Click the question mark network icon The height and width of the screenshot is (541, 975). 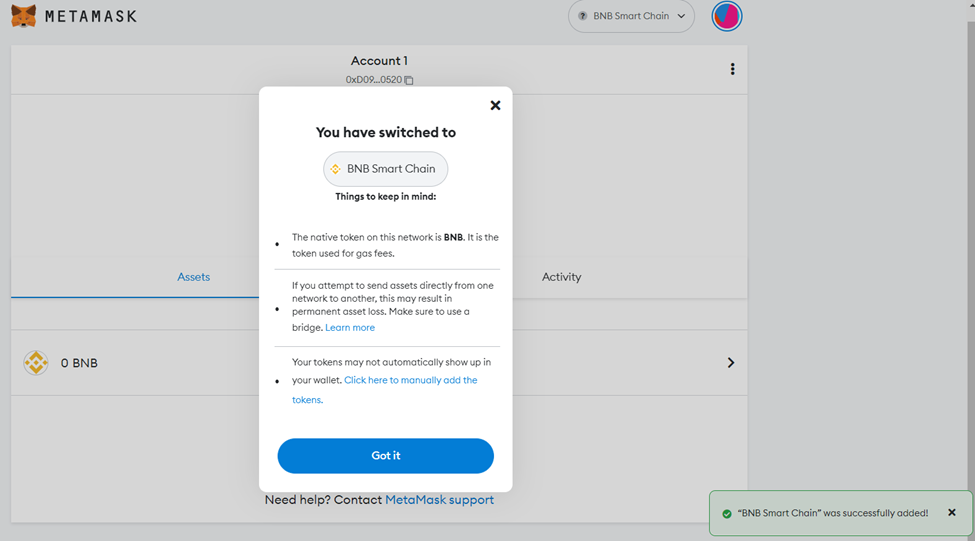(x=583, y=16)
